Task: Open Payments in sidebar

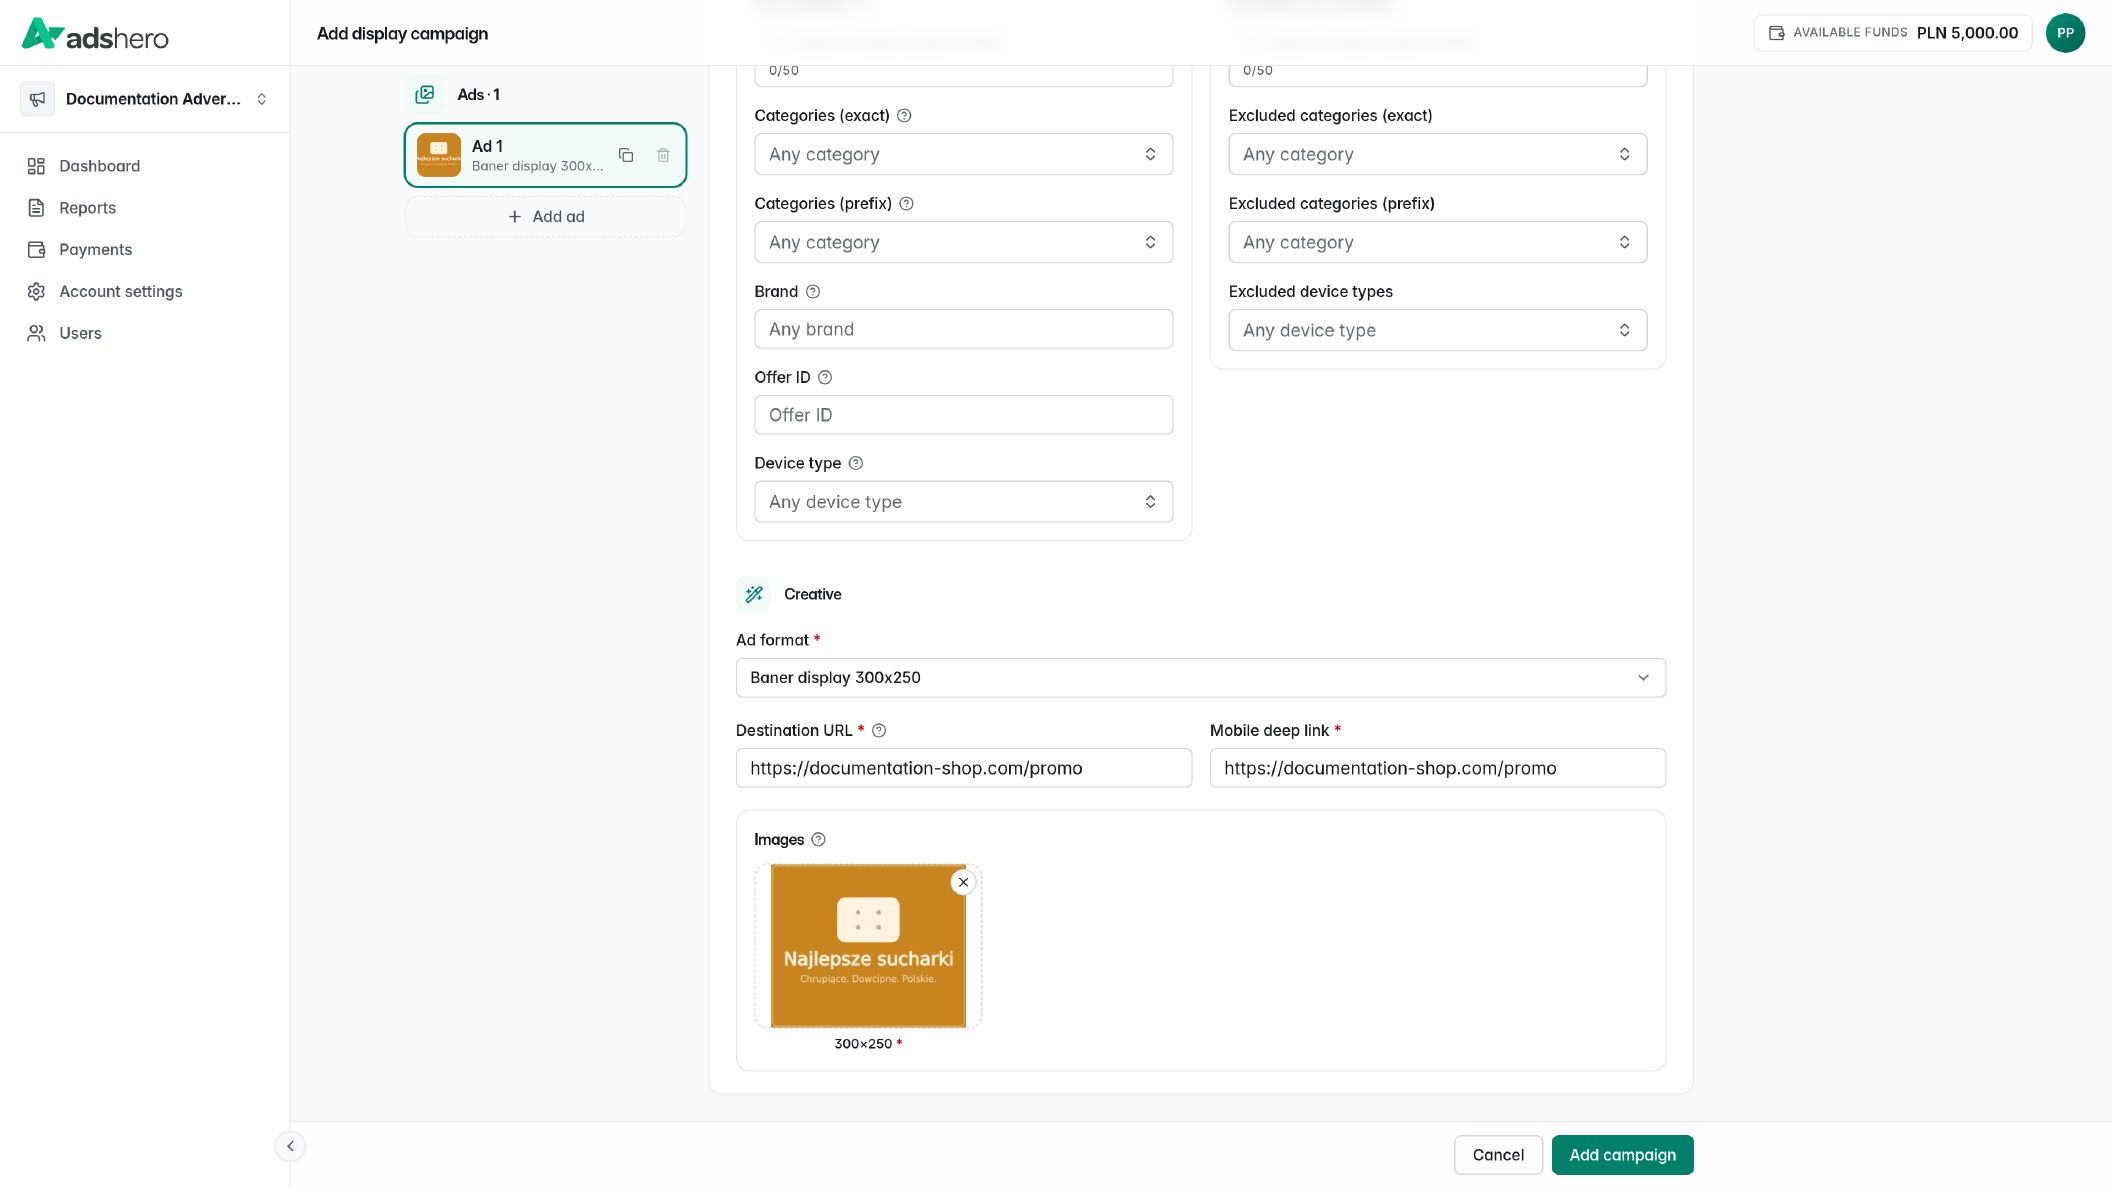Action: point(95,250)
